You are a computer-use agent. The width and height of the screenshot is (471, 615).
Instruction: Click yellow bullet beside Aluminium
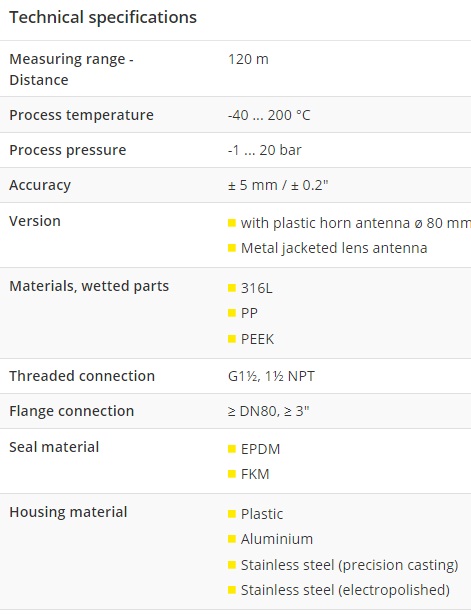click(231, 539)
